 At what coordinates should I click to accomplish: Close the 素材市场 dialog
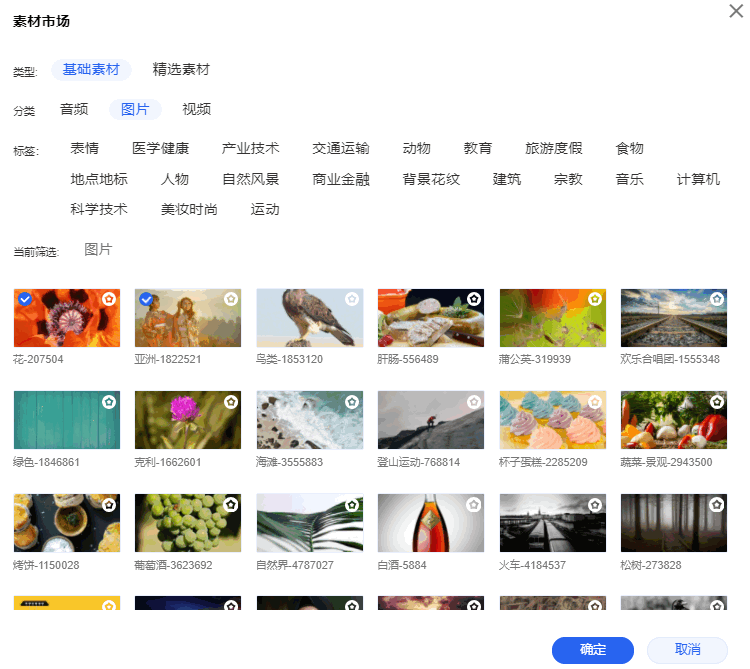(x=736, y=11)
